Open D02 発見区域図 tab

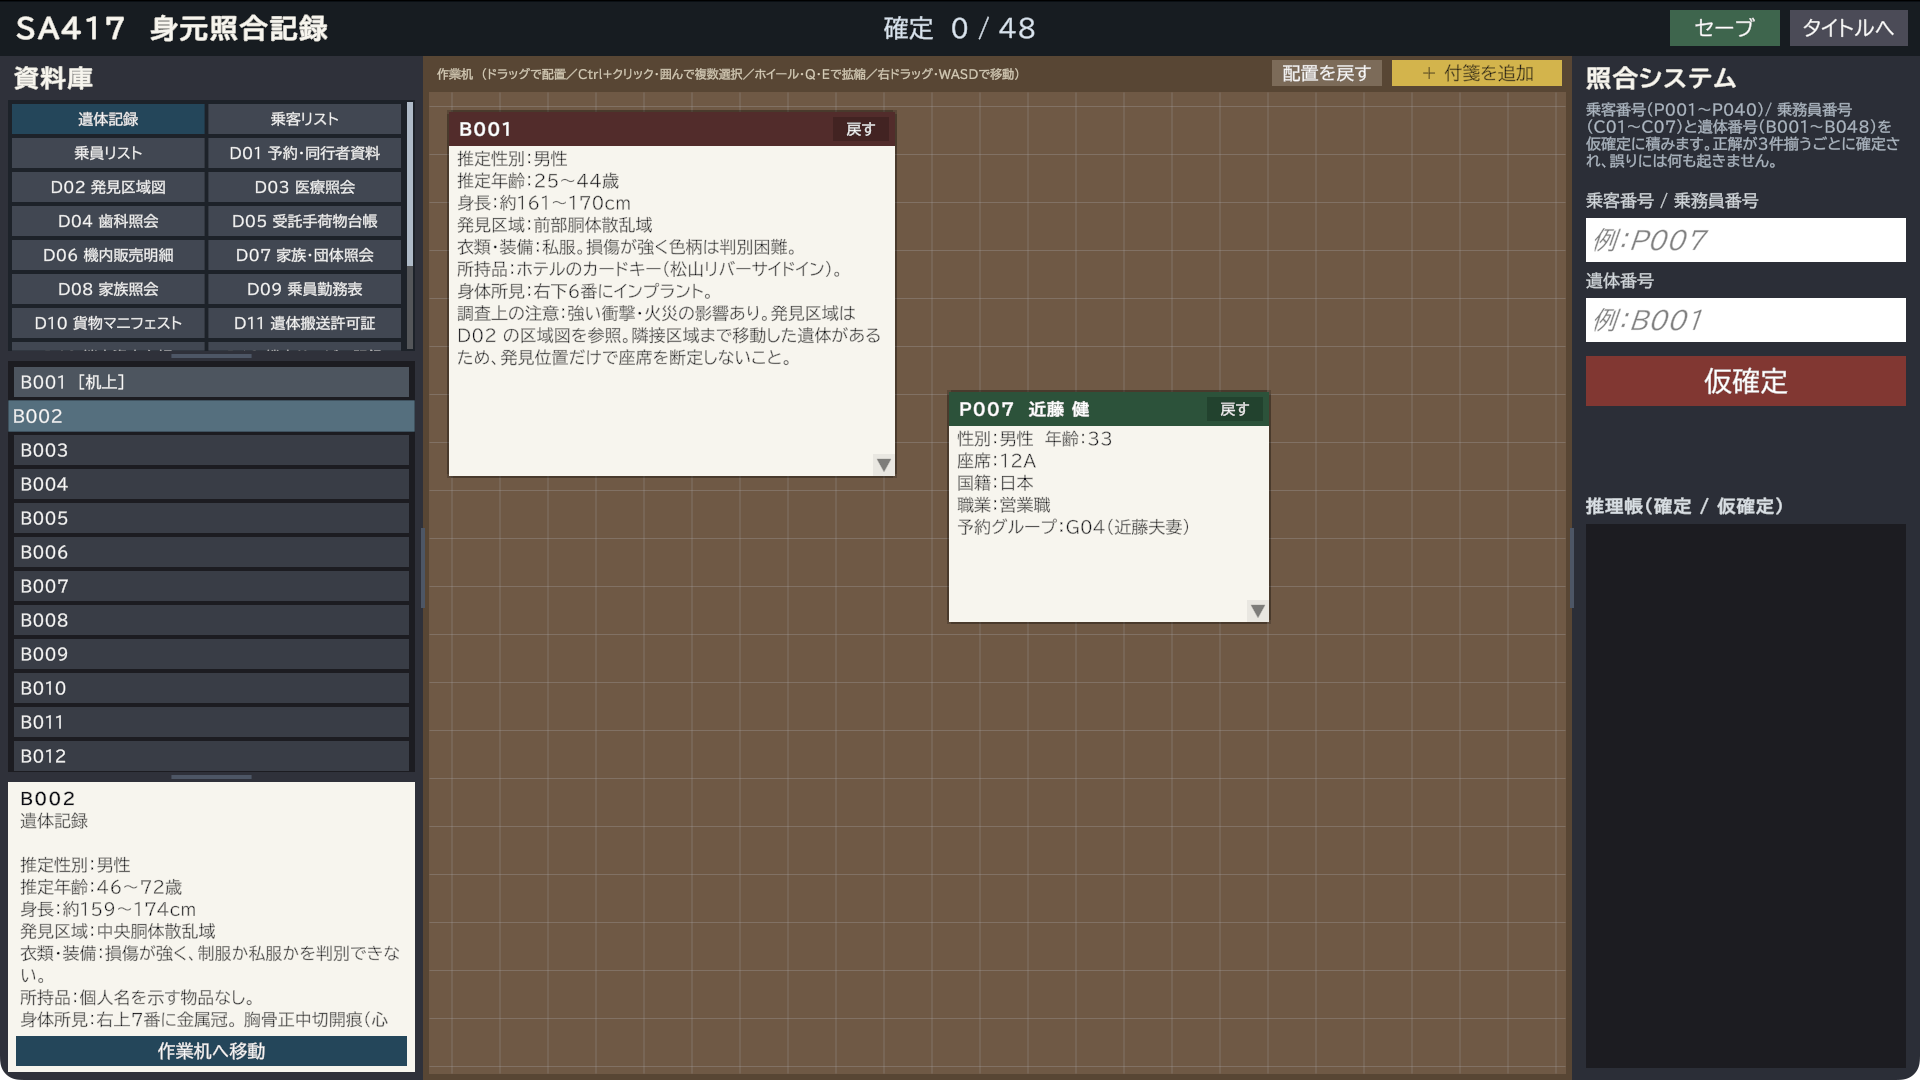pyautogui.click(x=108, y=187)
